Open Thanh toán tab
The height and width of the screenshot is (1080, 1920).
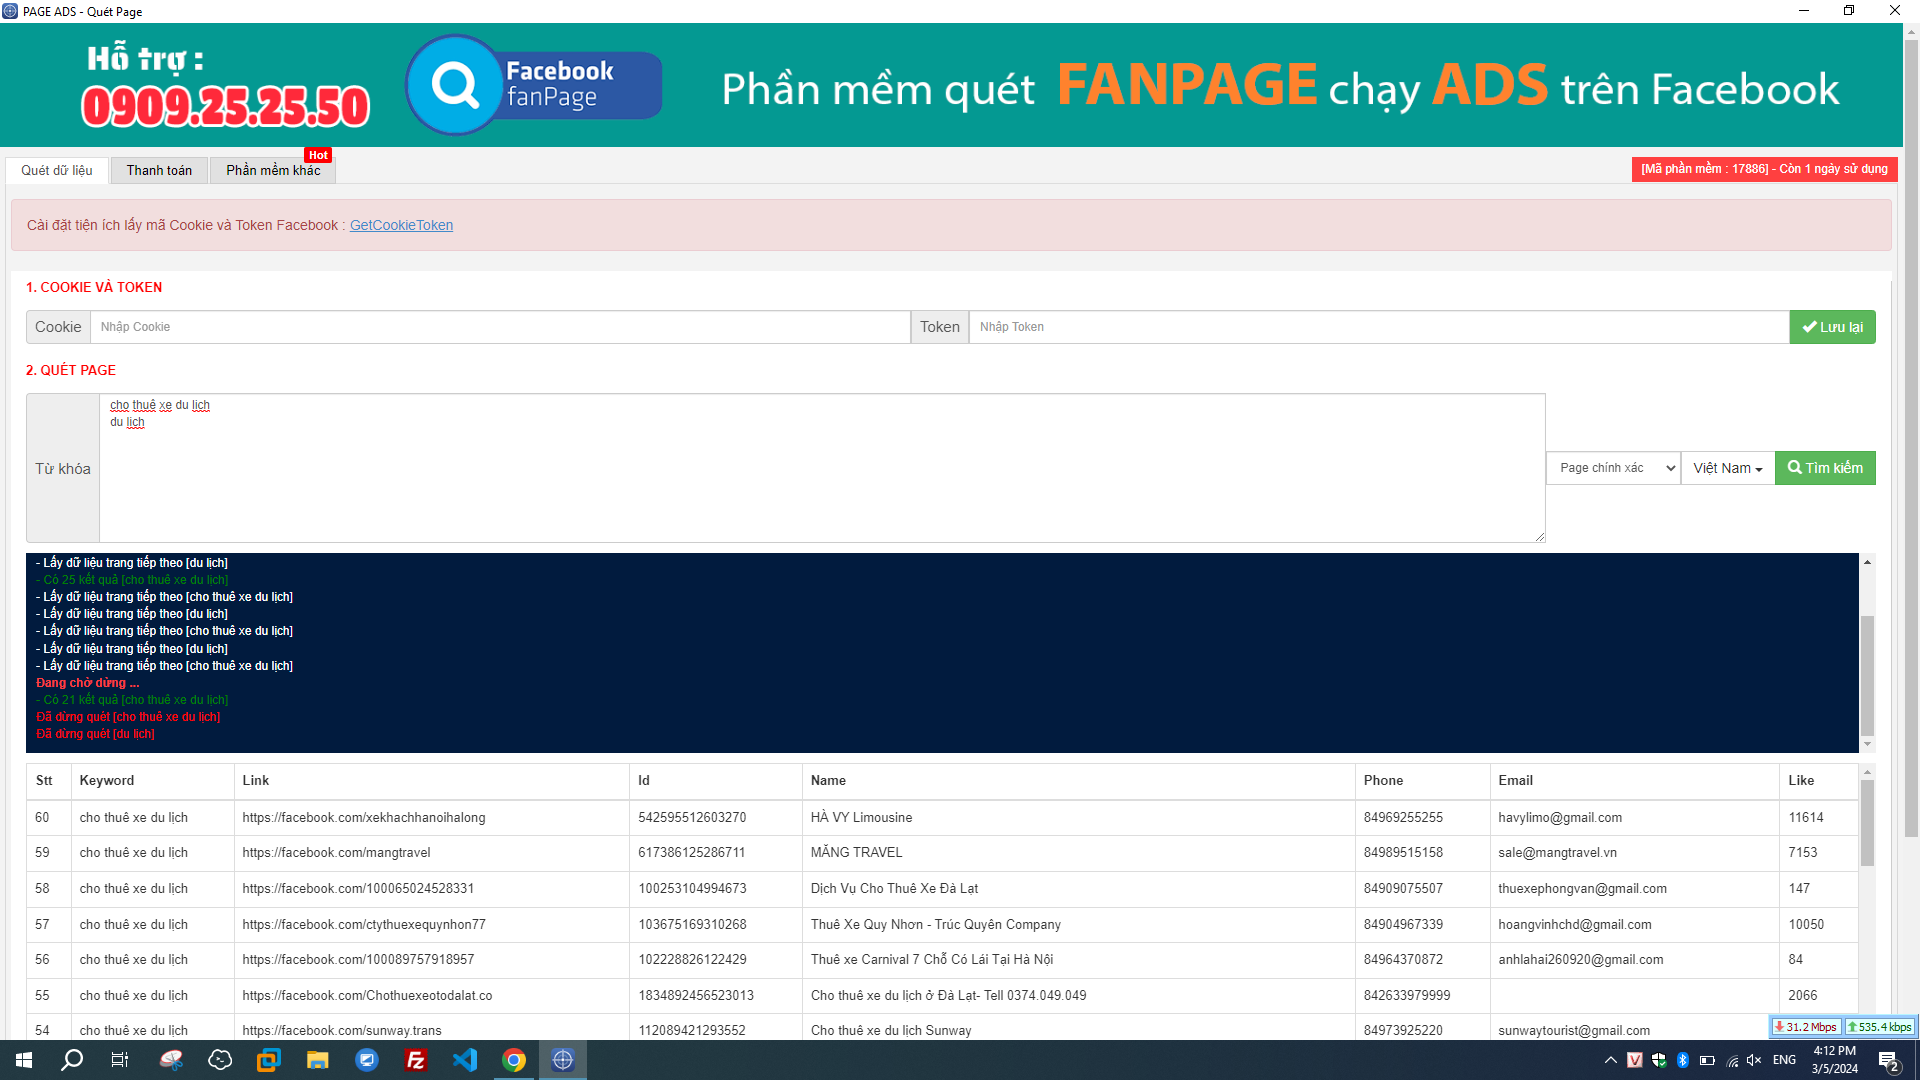pos(159,170)
